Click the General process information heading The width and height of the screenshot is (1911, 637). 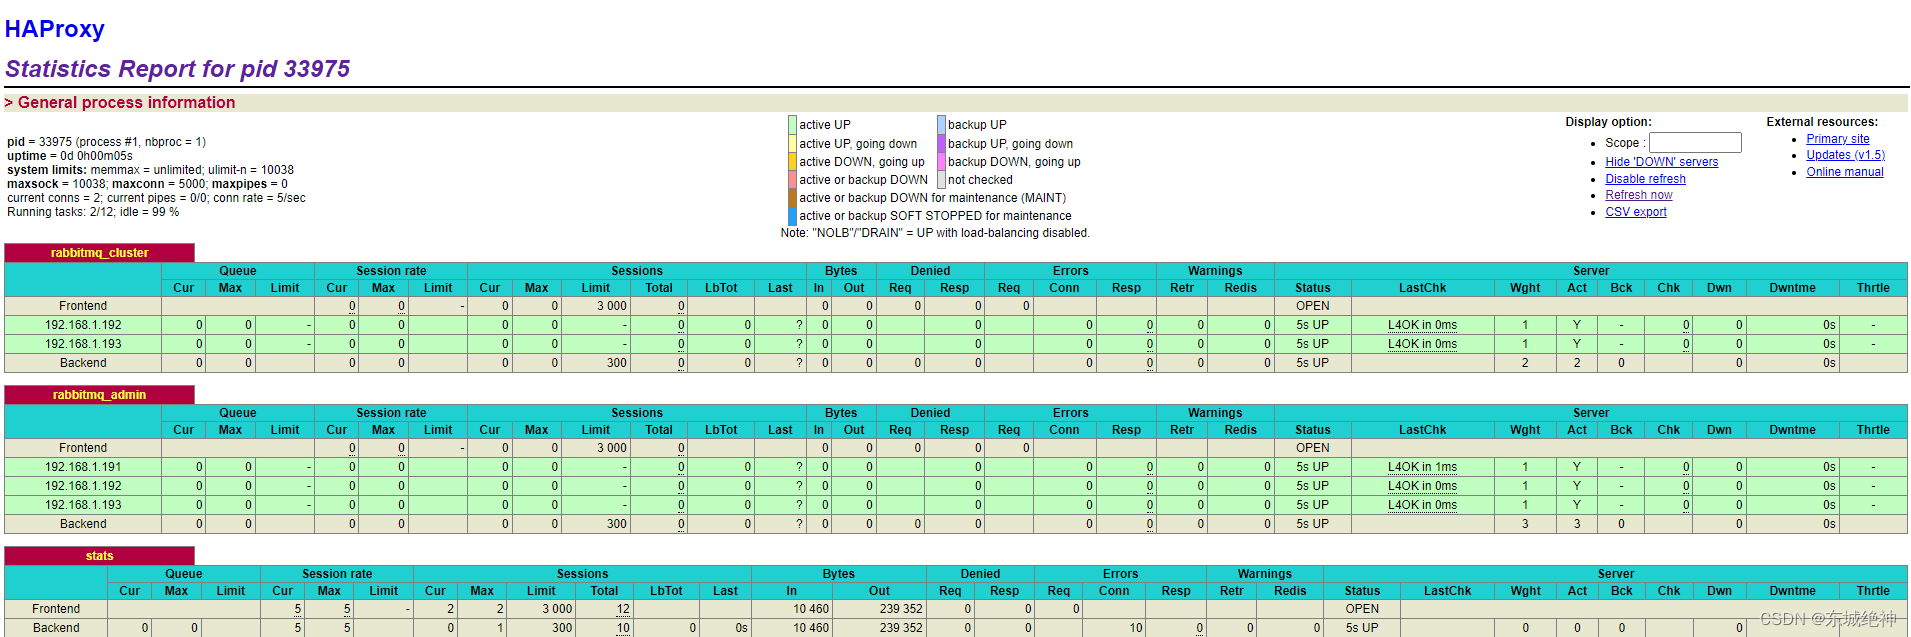(126, 102)
